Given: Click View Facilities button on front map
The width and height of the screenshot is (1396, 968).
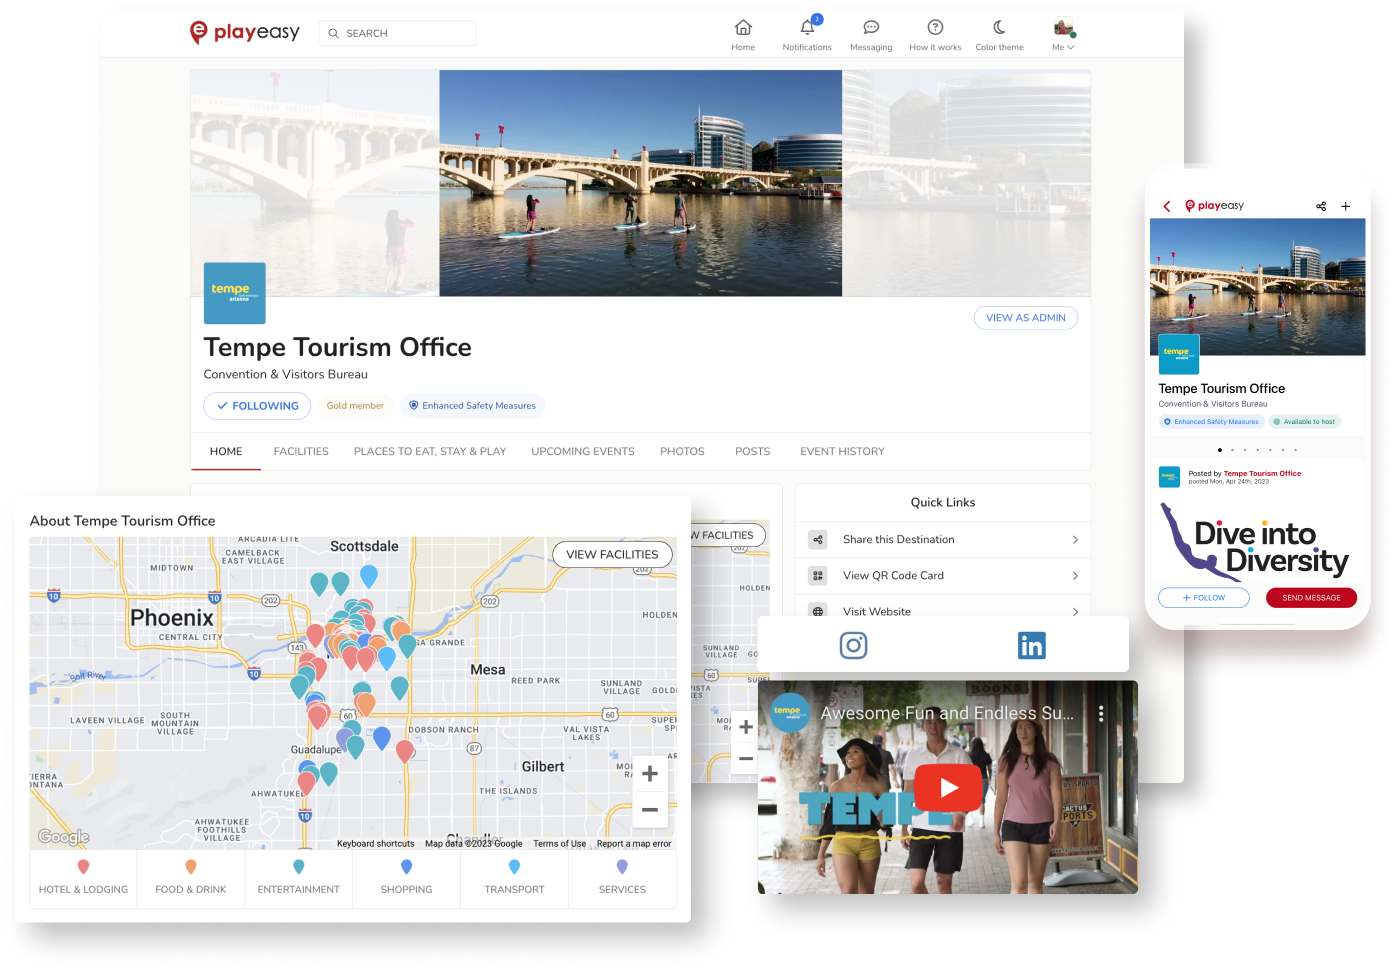Looking at the screenshot, I should tap(612, 554).
